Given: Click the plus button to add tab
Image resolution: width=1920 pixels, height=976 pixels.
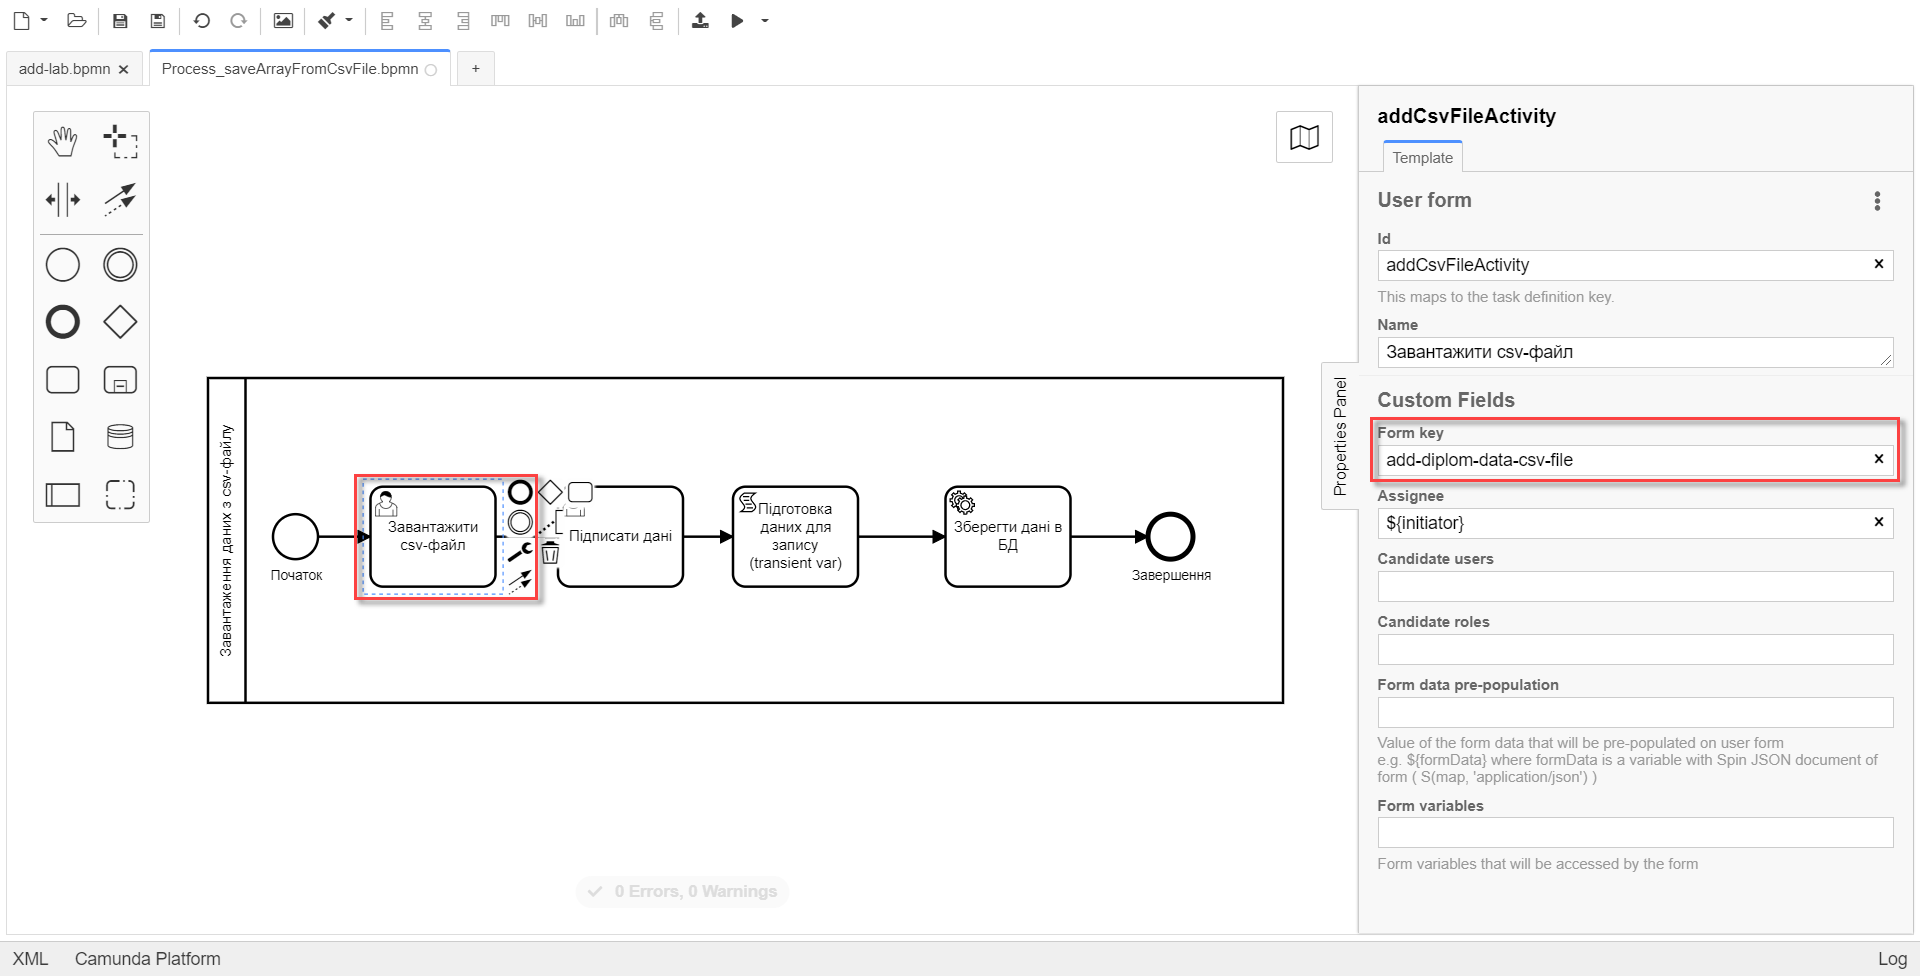Looking at the screenshot, I should [476, 69].
